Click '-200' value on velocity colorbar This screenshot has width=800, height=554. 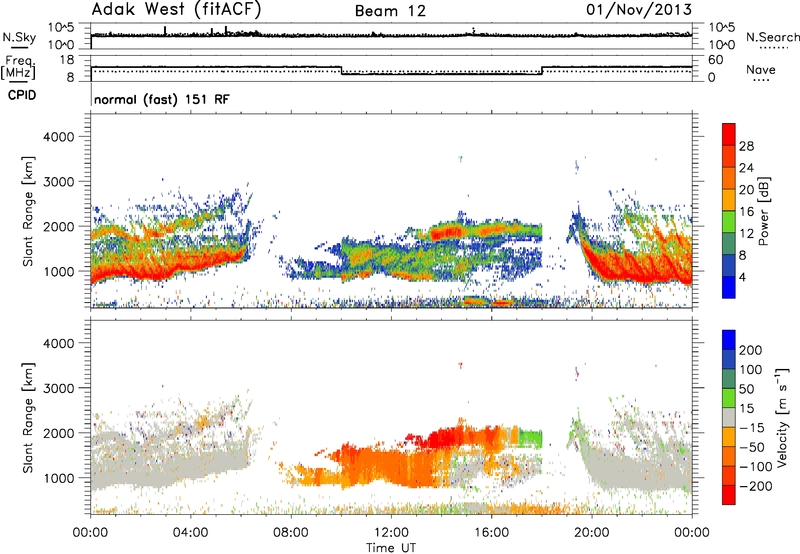coord(757,486)
